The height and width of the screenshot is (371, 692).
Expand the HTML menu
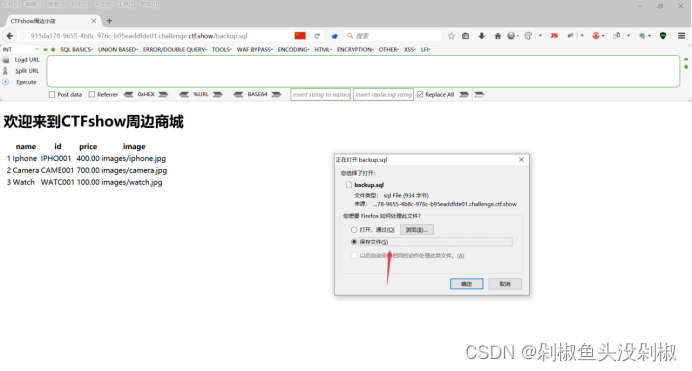click(x=323, y=49)
